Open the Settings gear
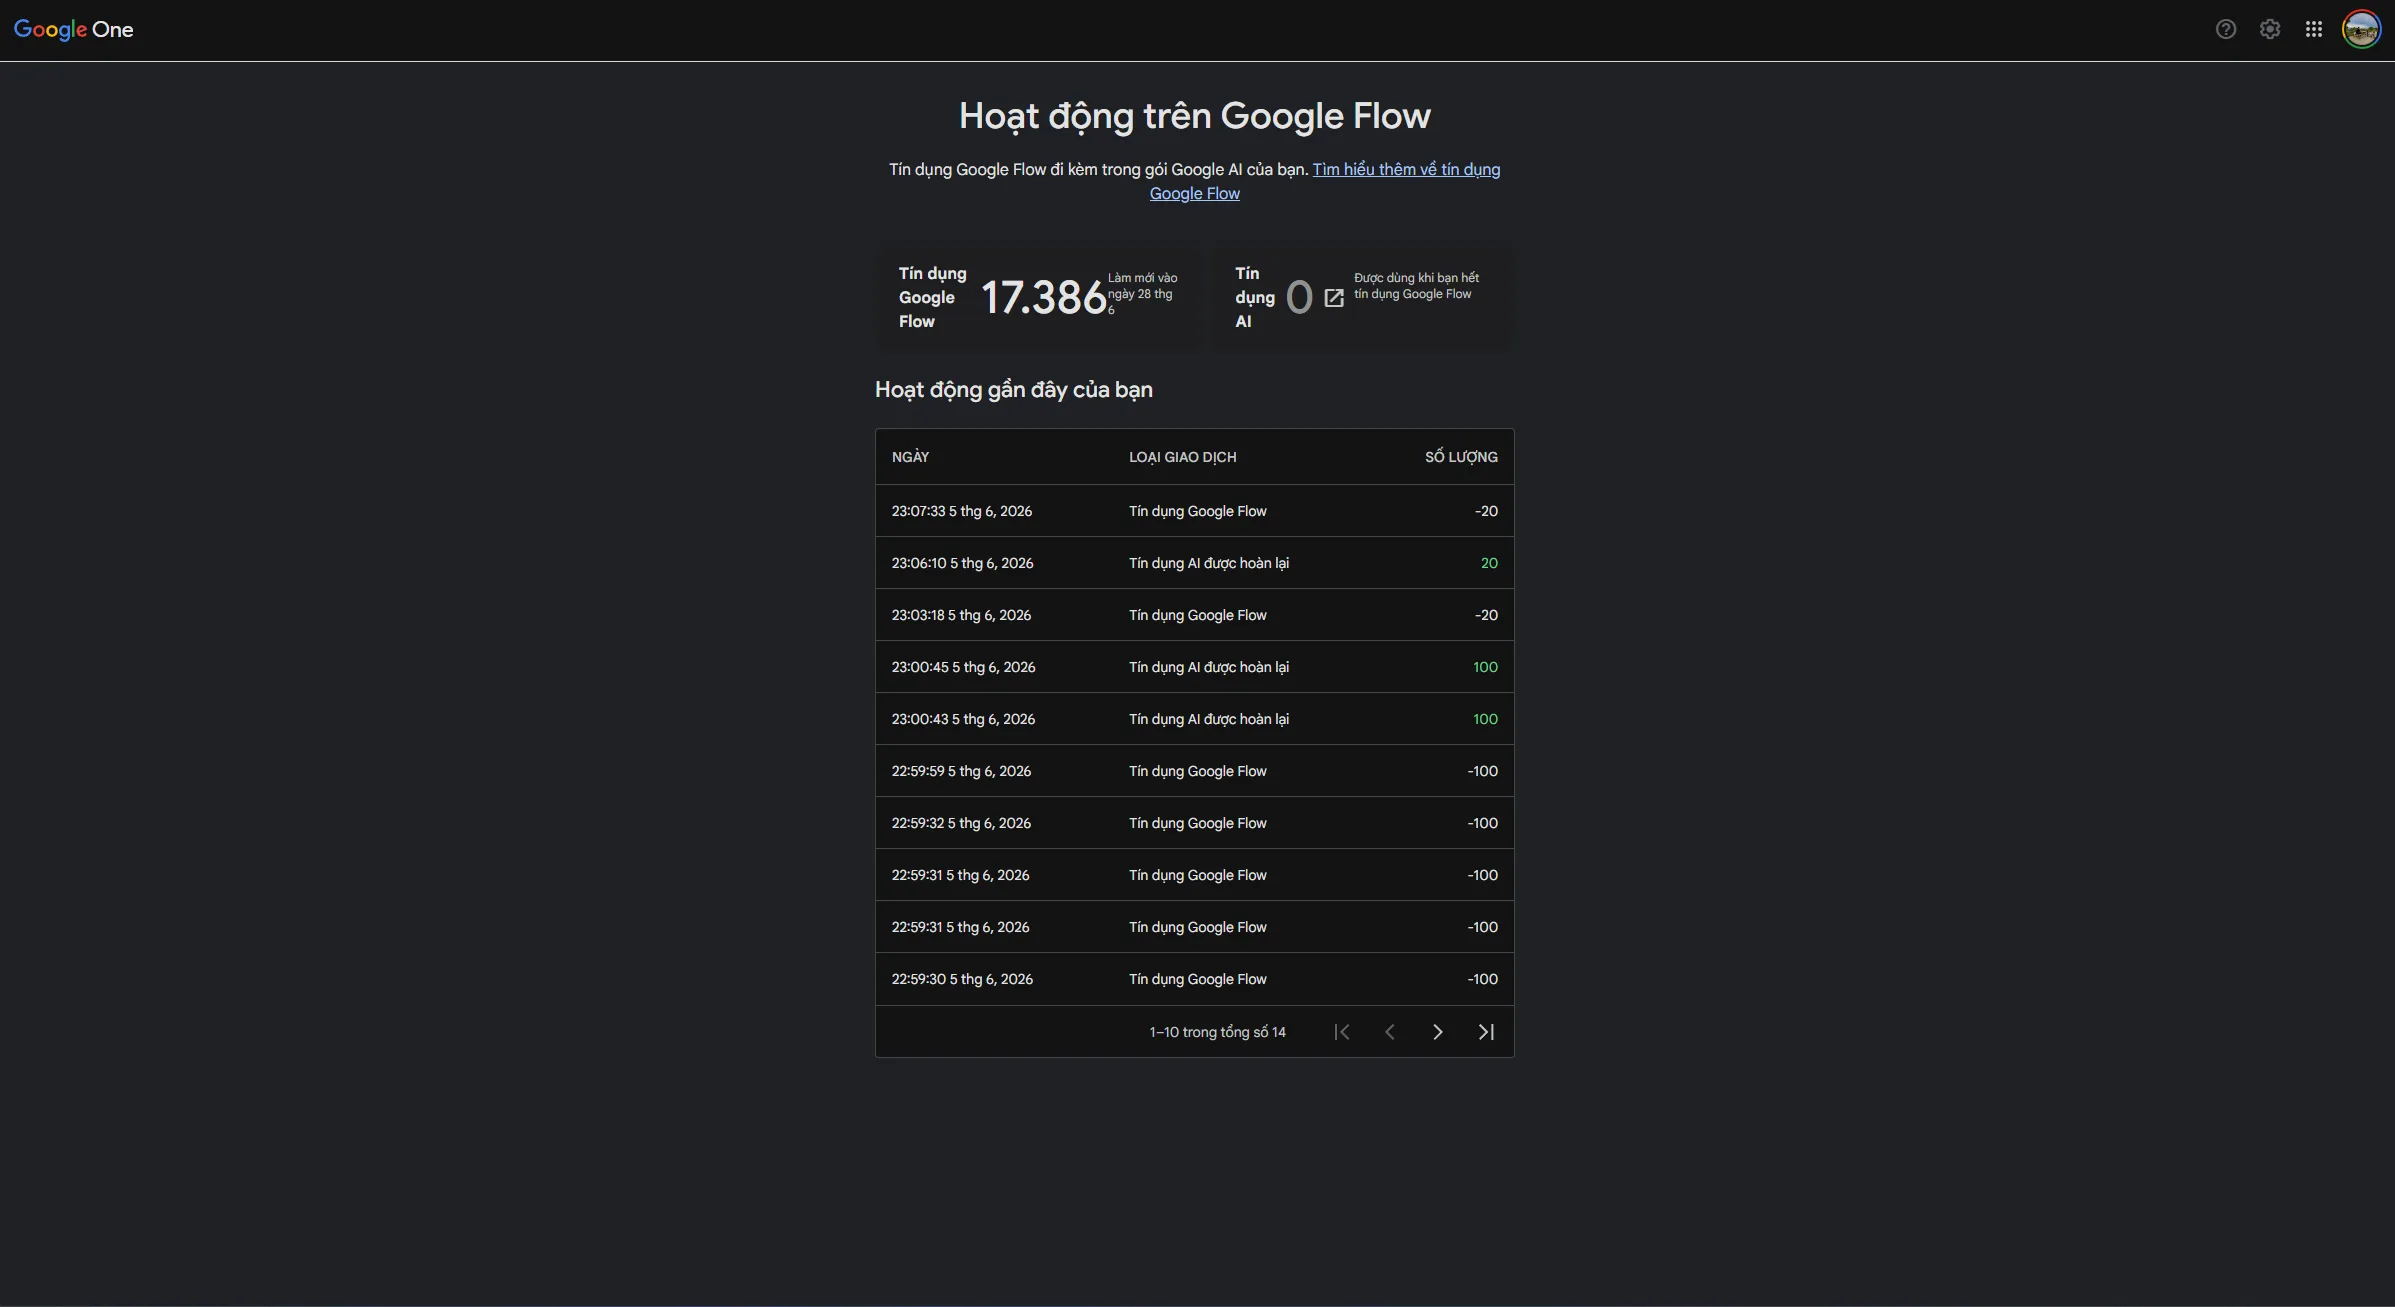Image resolution: width=2395 pixels, height=1307 pixels. pyautogui.click(x=2270, y=30)
